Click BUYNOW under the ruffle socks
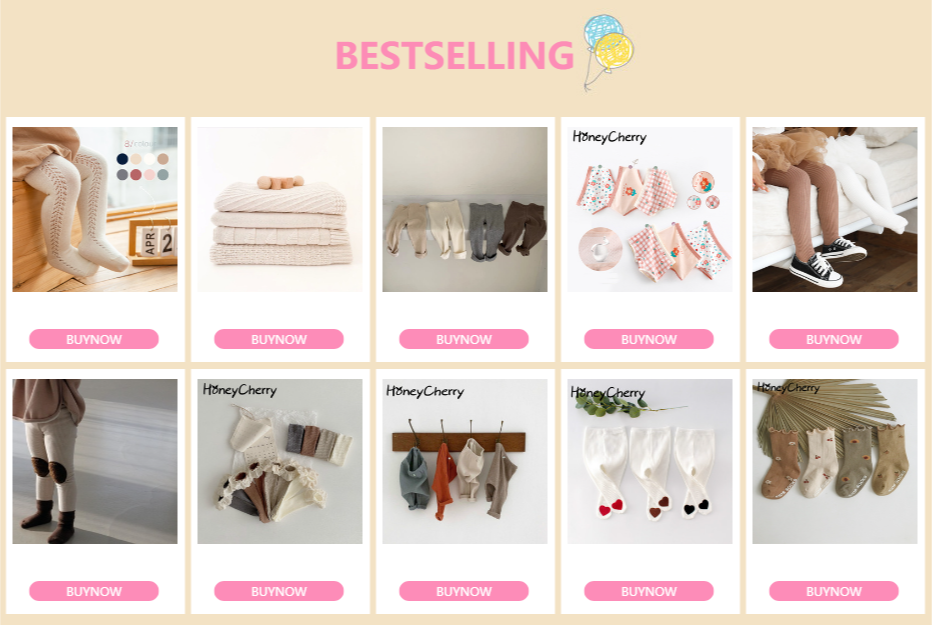Screen dimensions: 932x625 pyautogui.click(x=279, y=591)
